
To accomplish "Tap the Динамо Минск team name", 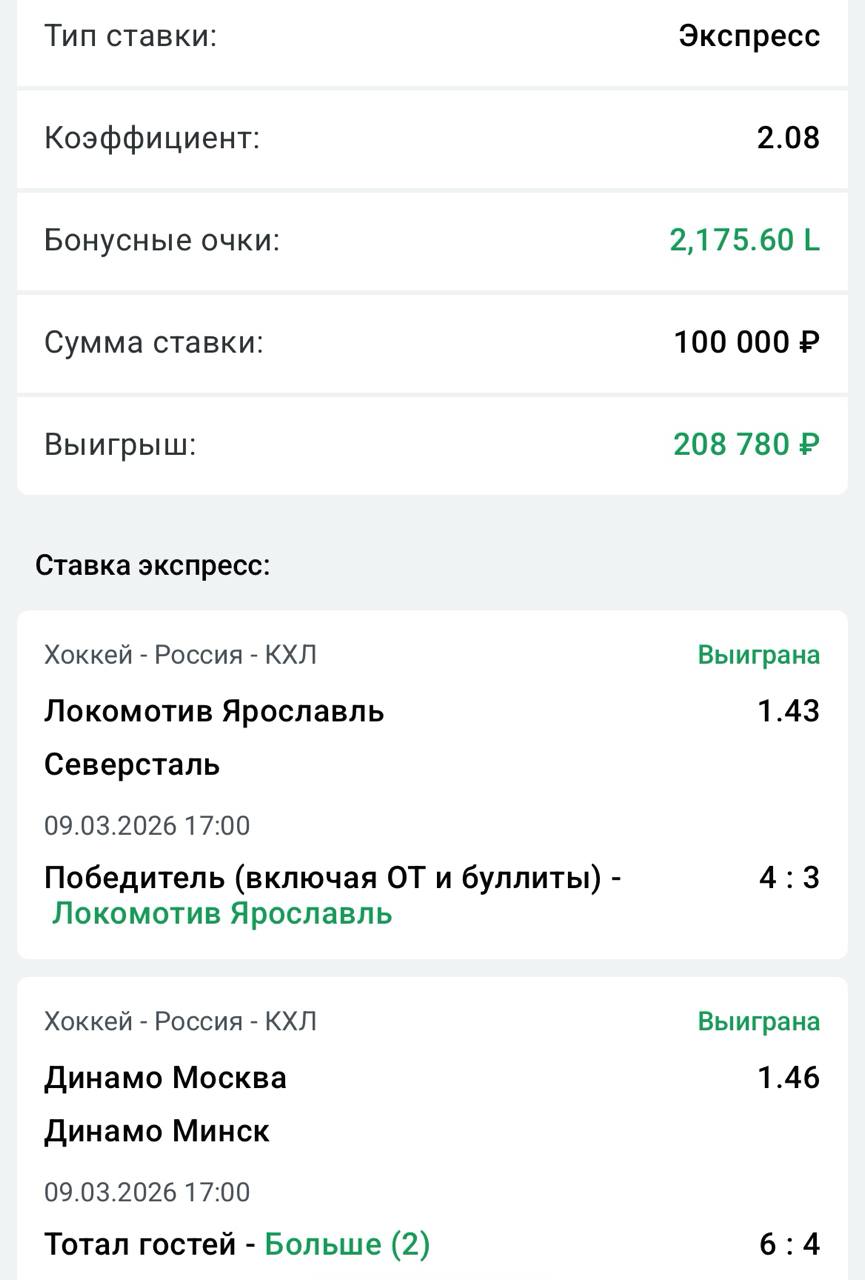I will (157, 1131).
